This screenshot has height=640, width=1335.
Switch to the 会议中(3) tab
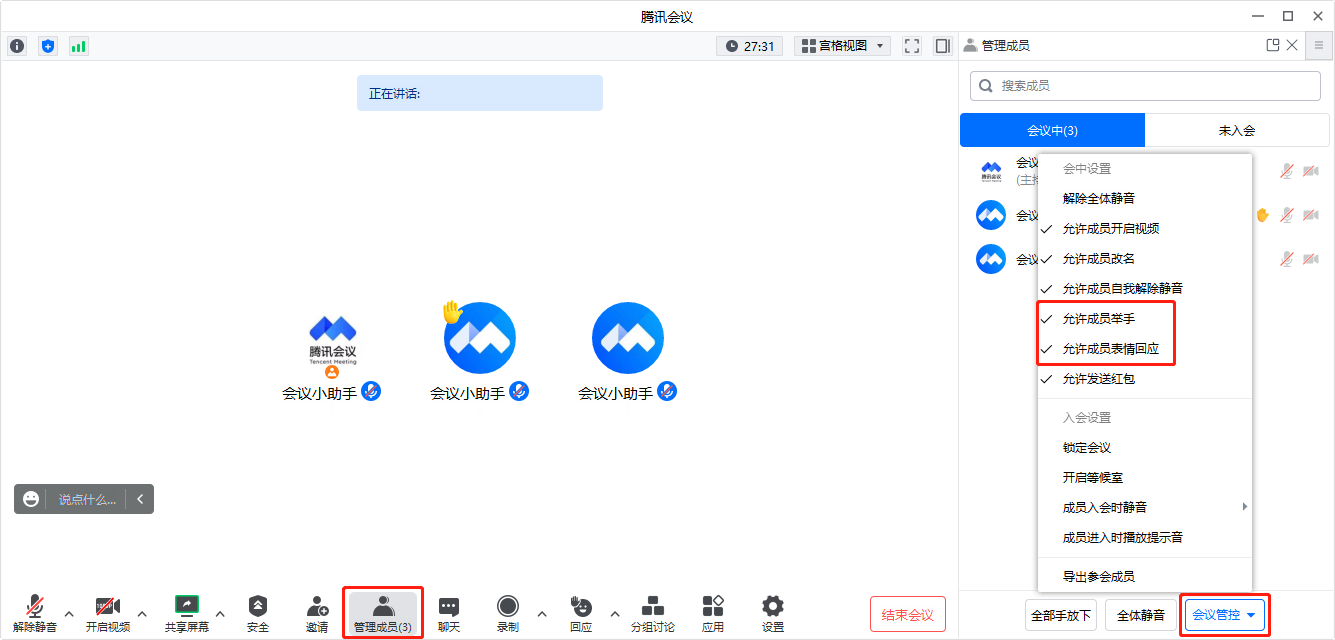[1052, 130]
